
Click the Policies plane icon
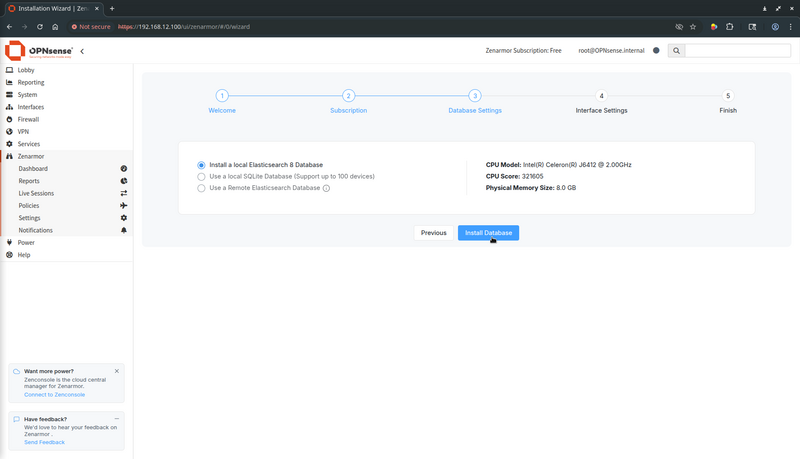coord(123,205)
